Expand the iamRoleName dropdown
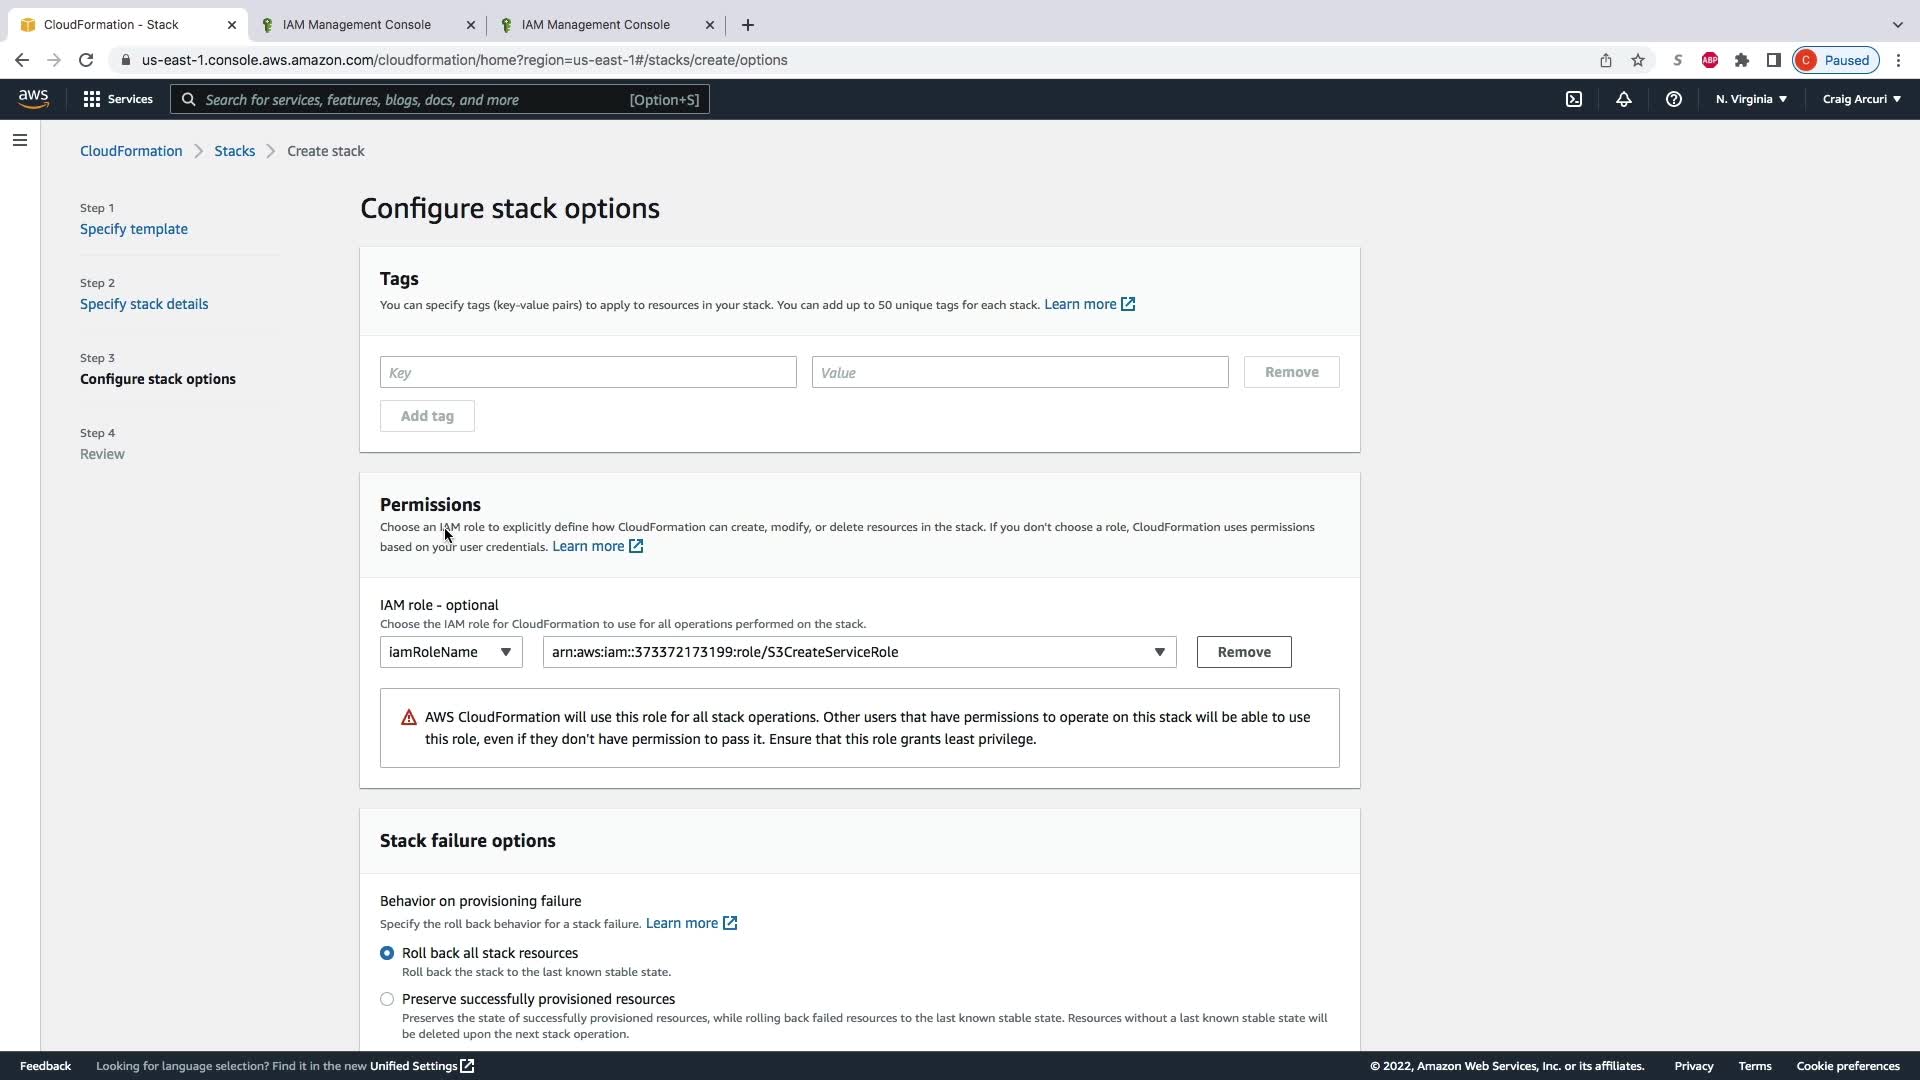Screen dimensions: 1920x1080 451,652
